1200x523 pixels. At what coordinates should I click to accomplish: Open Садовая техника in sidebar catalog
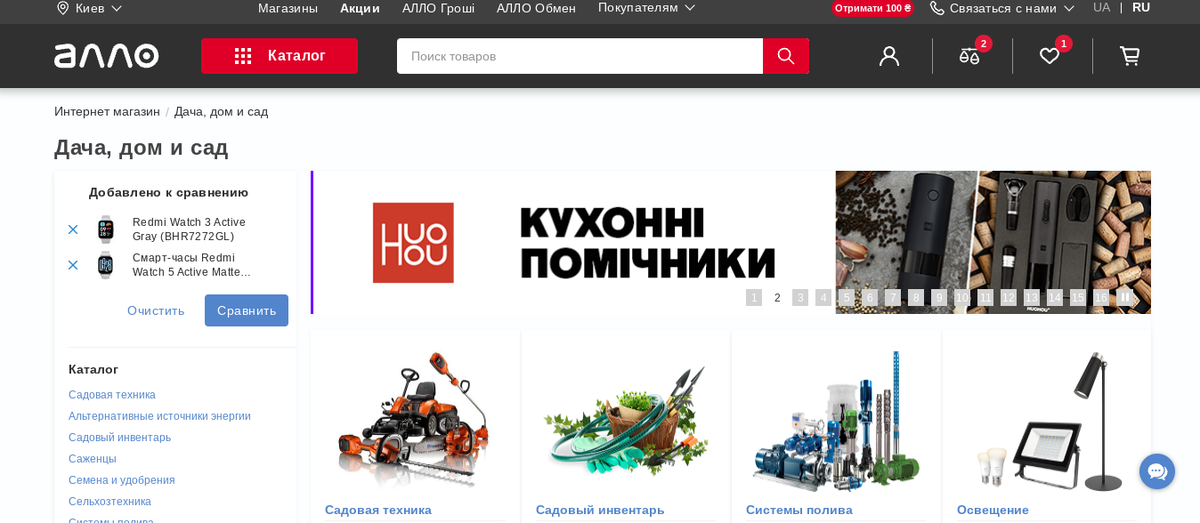(x=112, y=395)
